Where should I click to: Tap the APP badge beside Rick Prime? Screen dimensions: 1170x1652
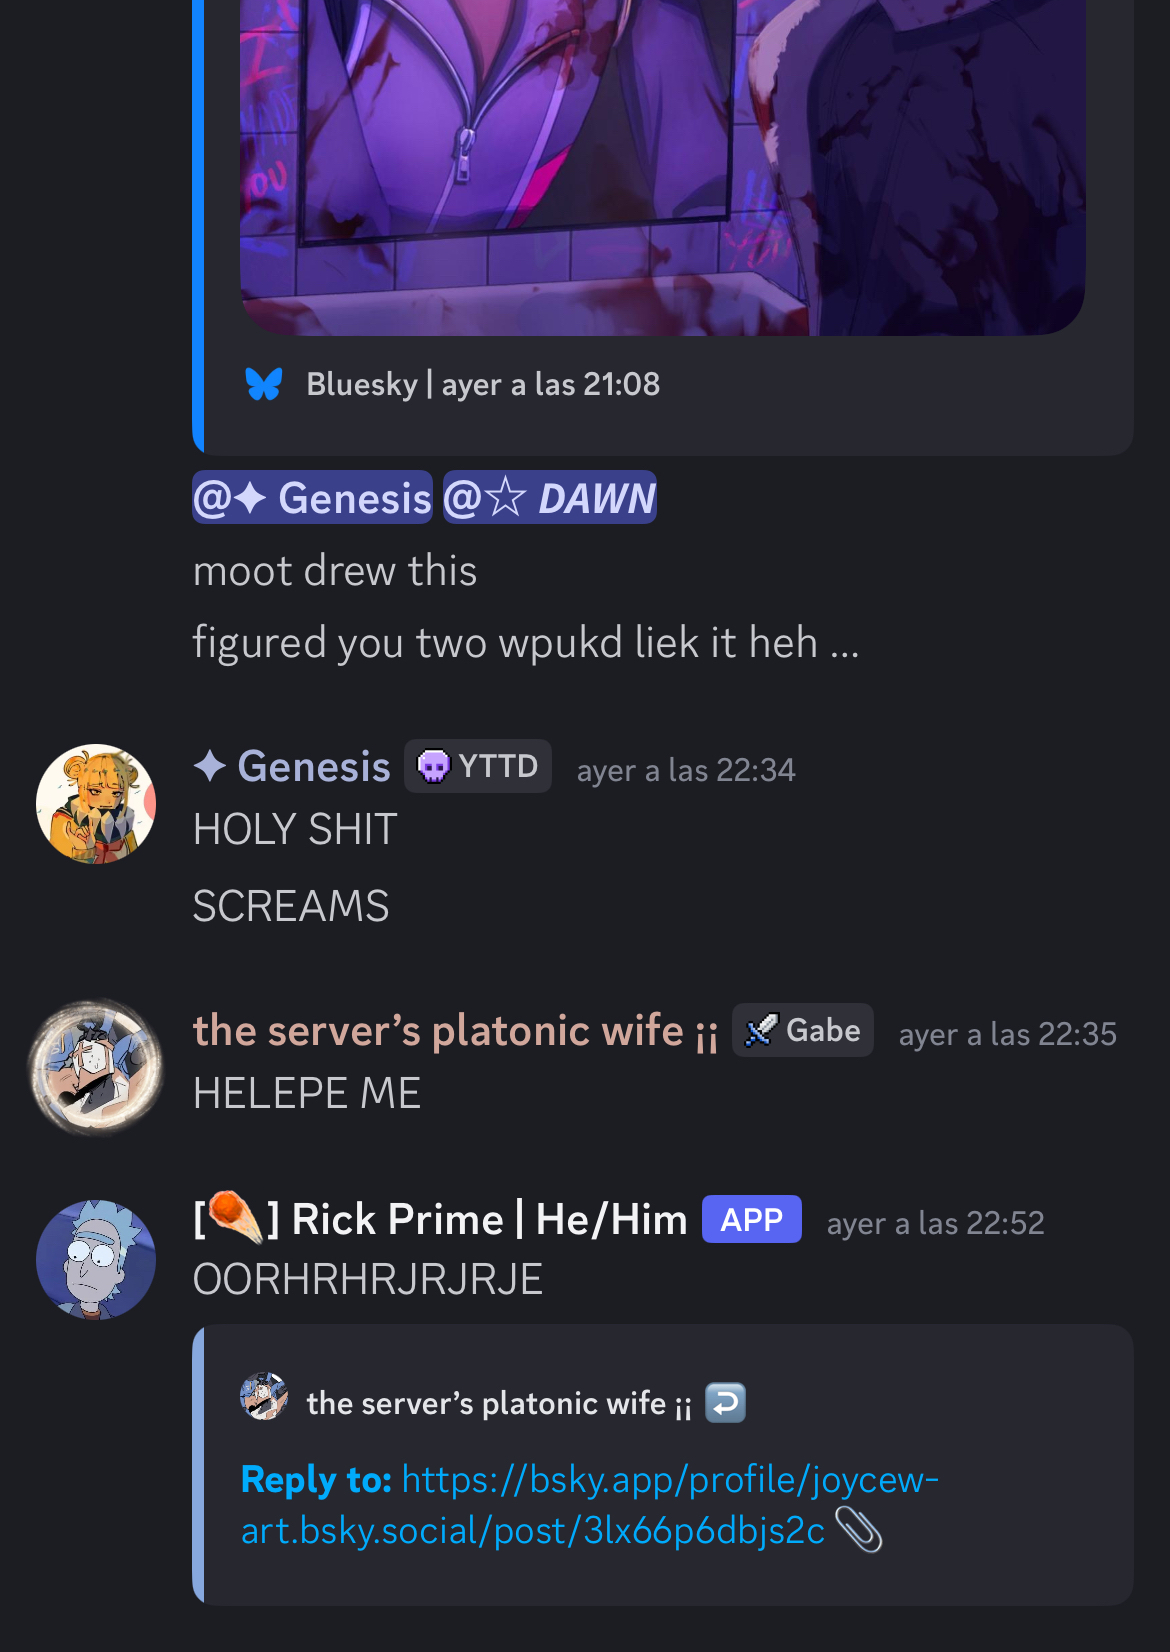coord(752,1219)
